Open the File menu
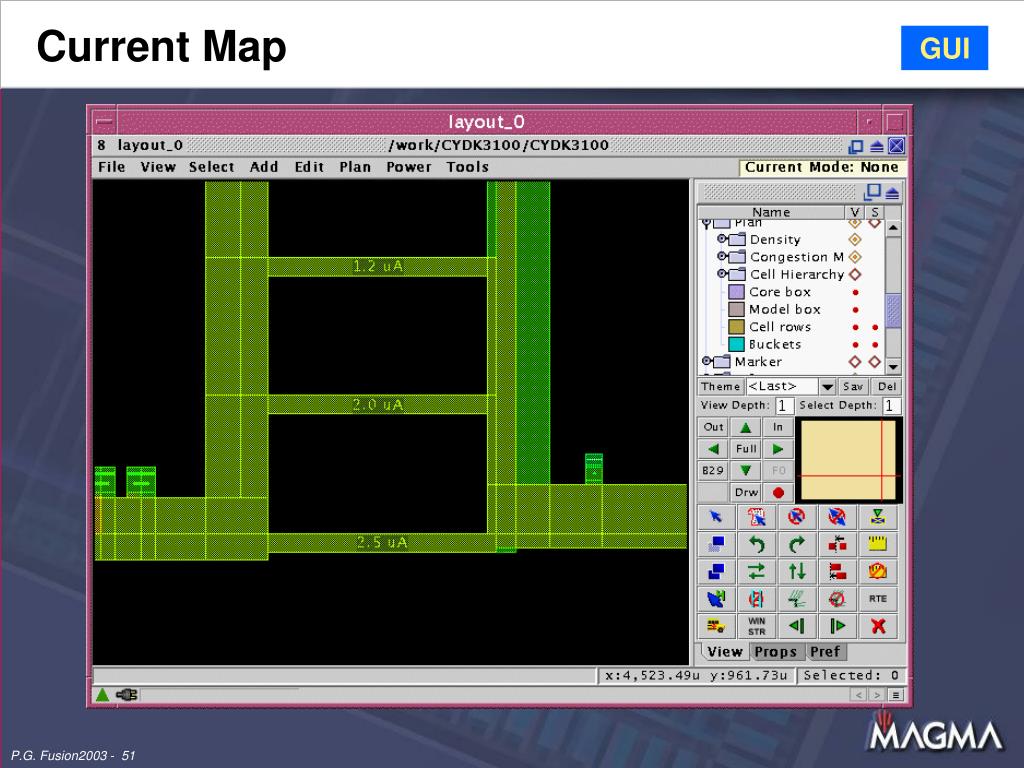The height and width of the screenshot is (768, 1024). [112, 167]
